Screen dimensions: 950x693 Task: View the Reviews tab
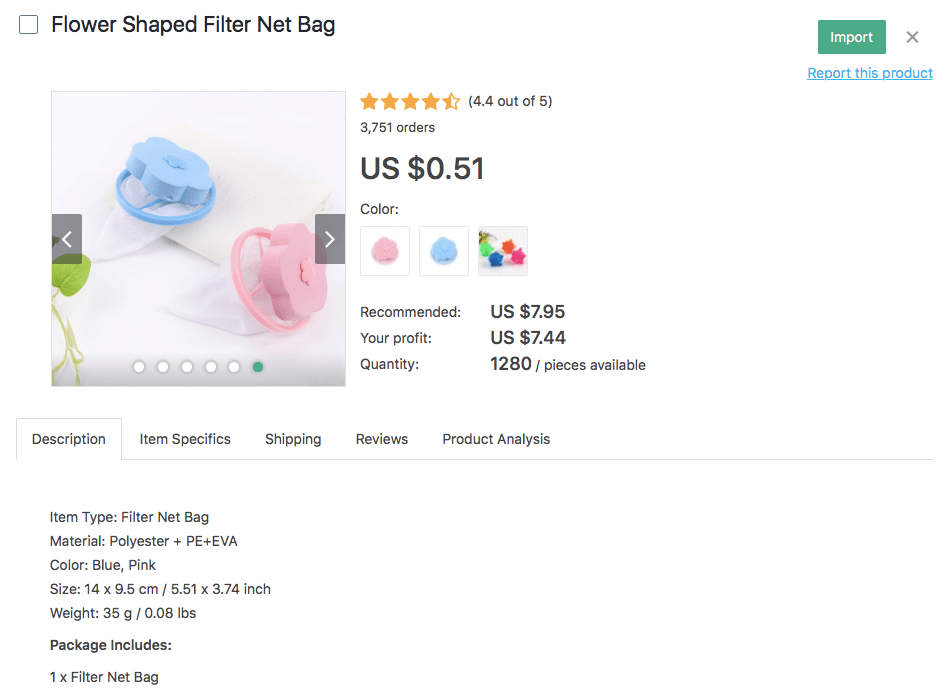pos(382,439)
